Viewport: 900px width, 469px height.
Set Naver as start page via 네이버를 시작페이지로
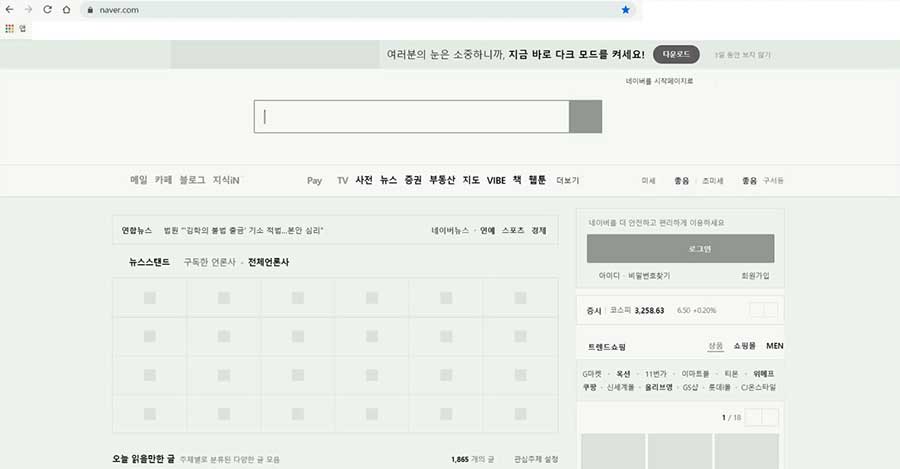click(660, 82)
